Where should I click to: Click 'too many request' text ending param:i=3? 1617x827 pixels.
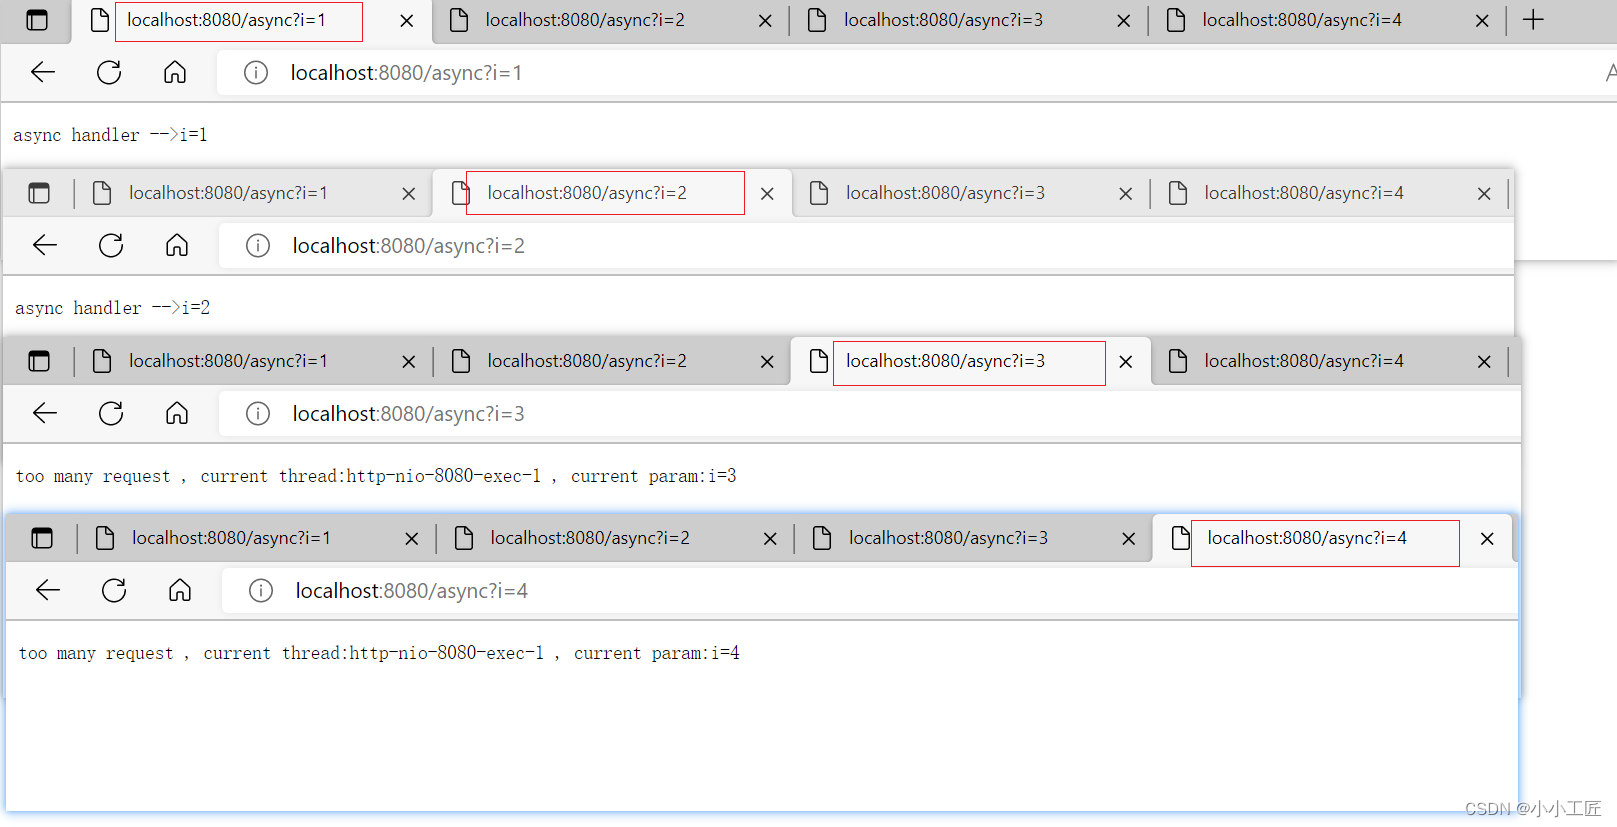point(376,476)
